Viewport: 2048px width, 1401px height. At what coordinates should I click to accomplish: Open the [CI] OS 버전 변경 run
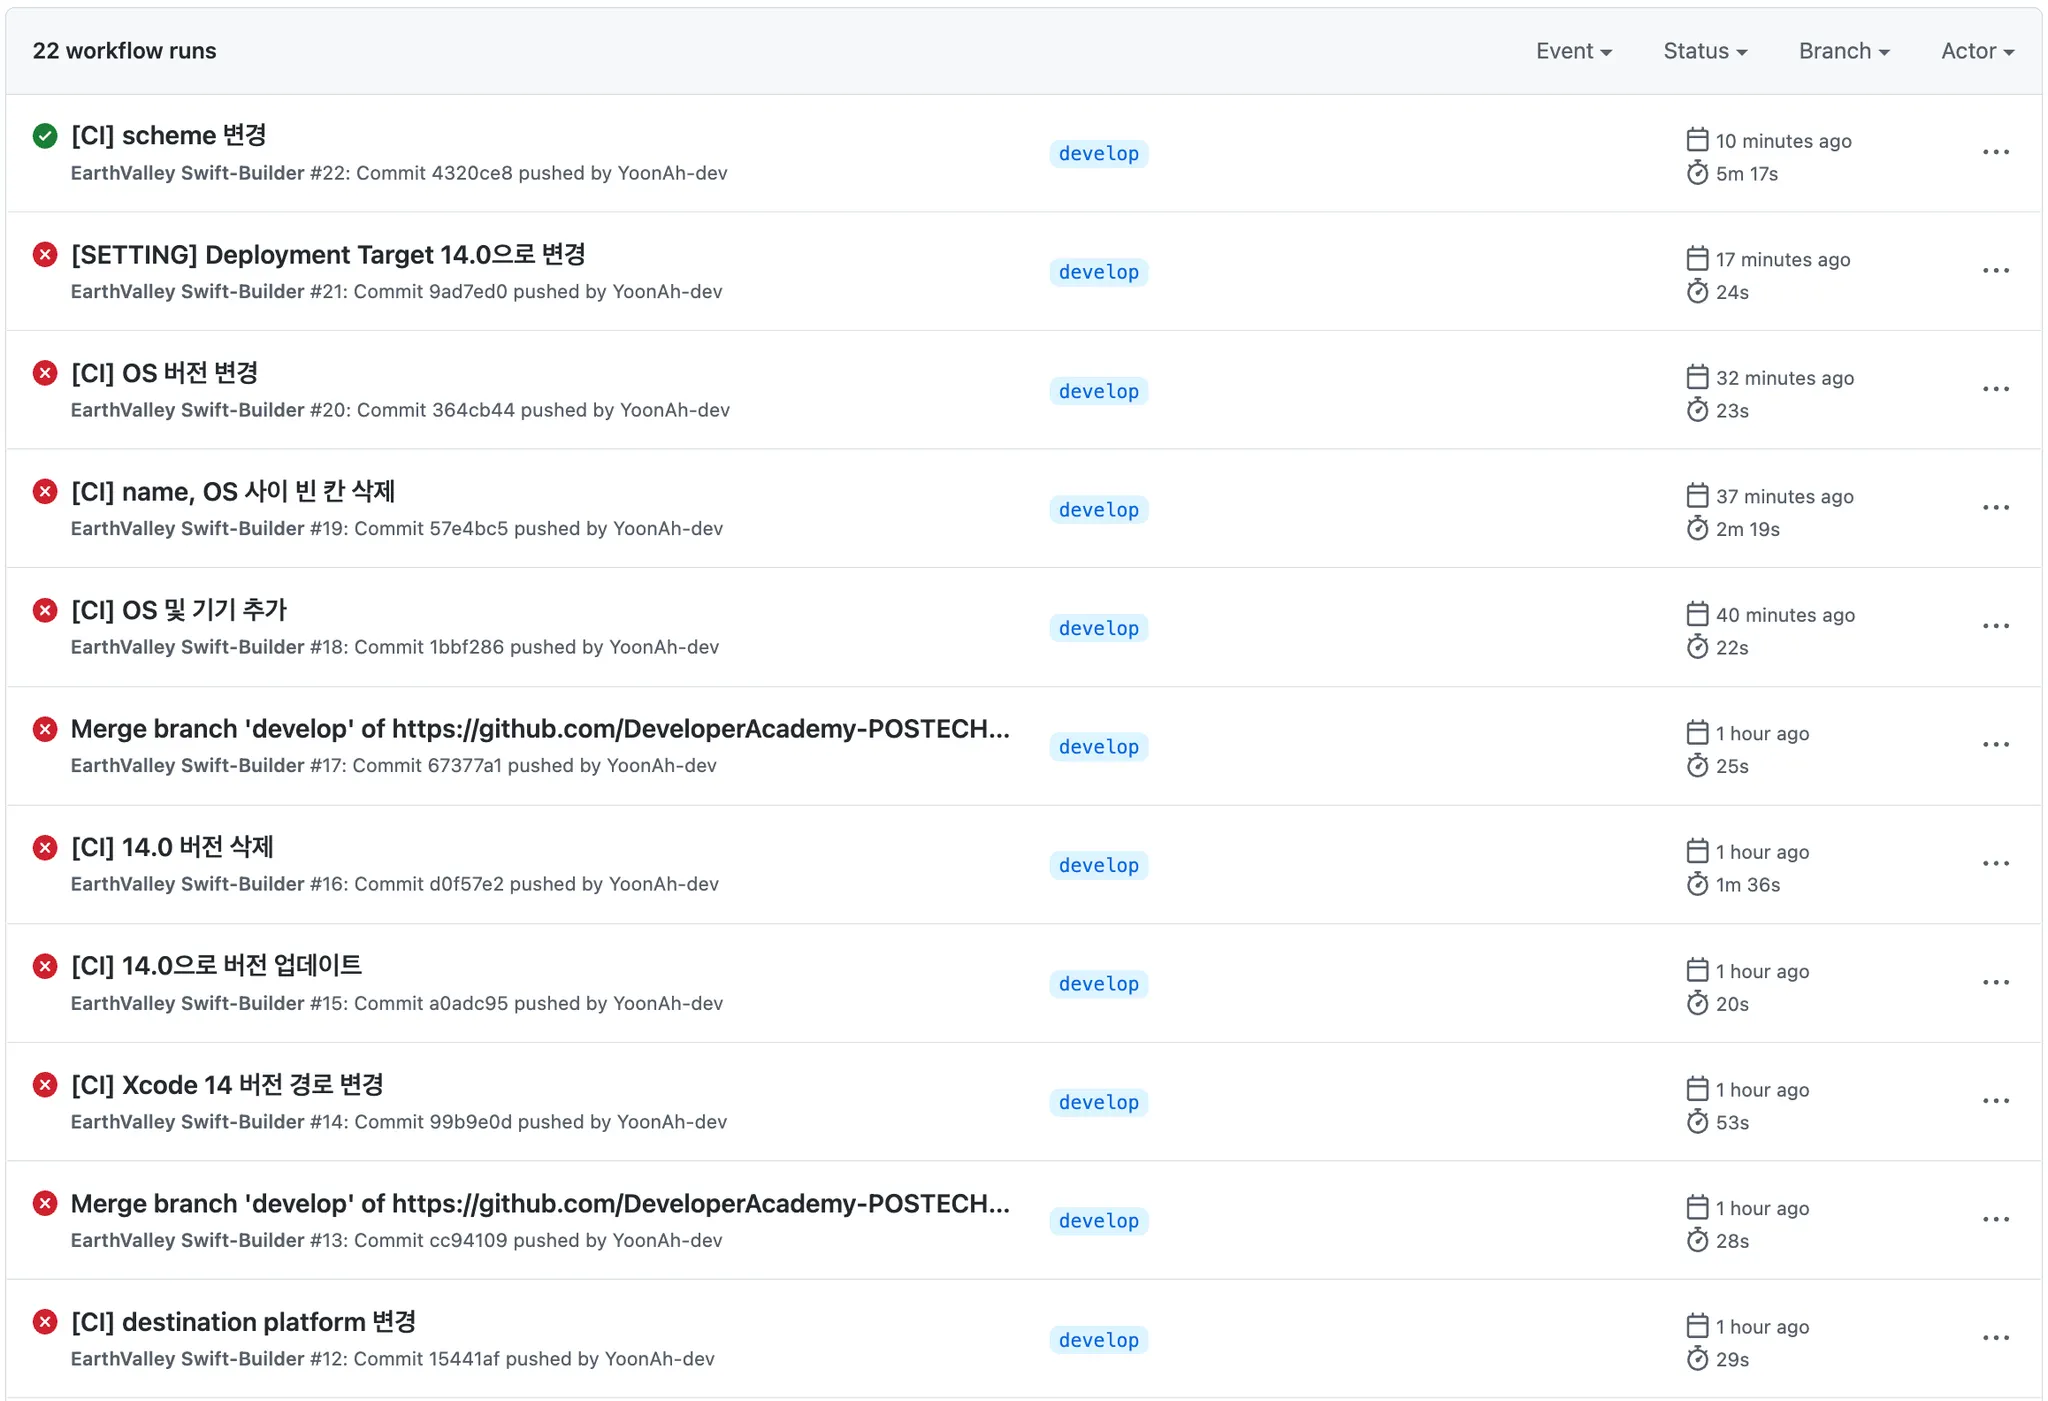(x=165, y=373)
